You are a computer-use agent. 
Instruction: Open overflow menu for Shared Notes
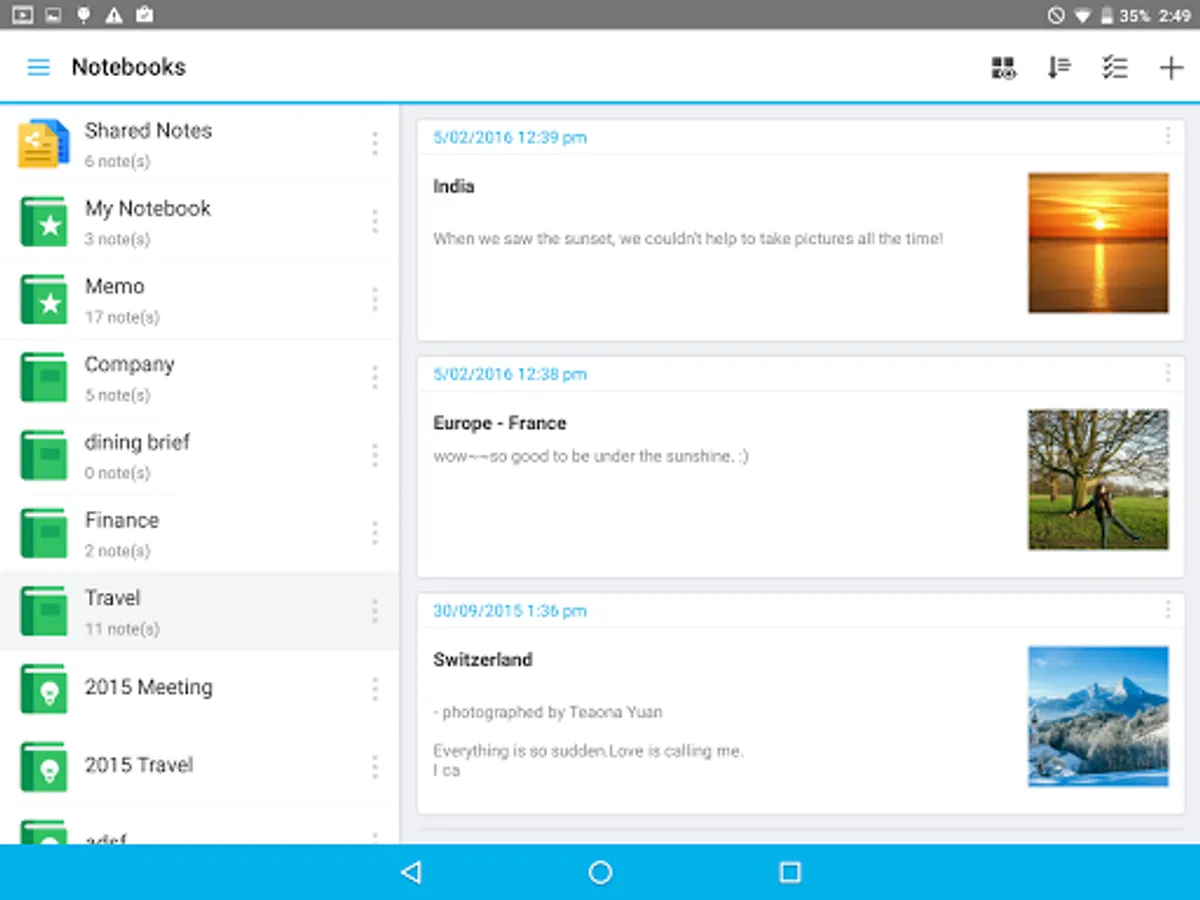coord(375,144)
